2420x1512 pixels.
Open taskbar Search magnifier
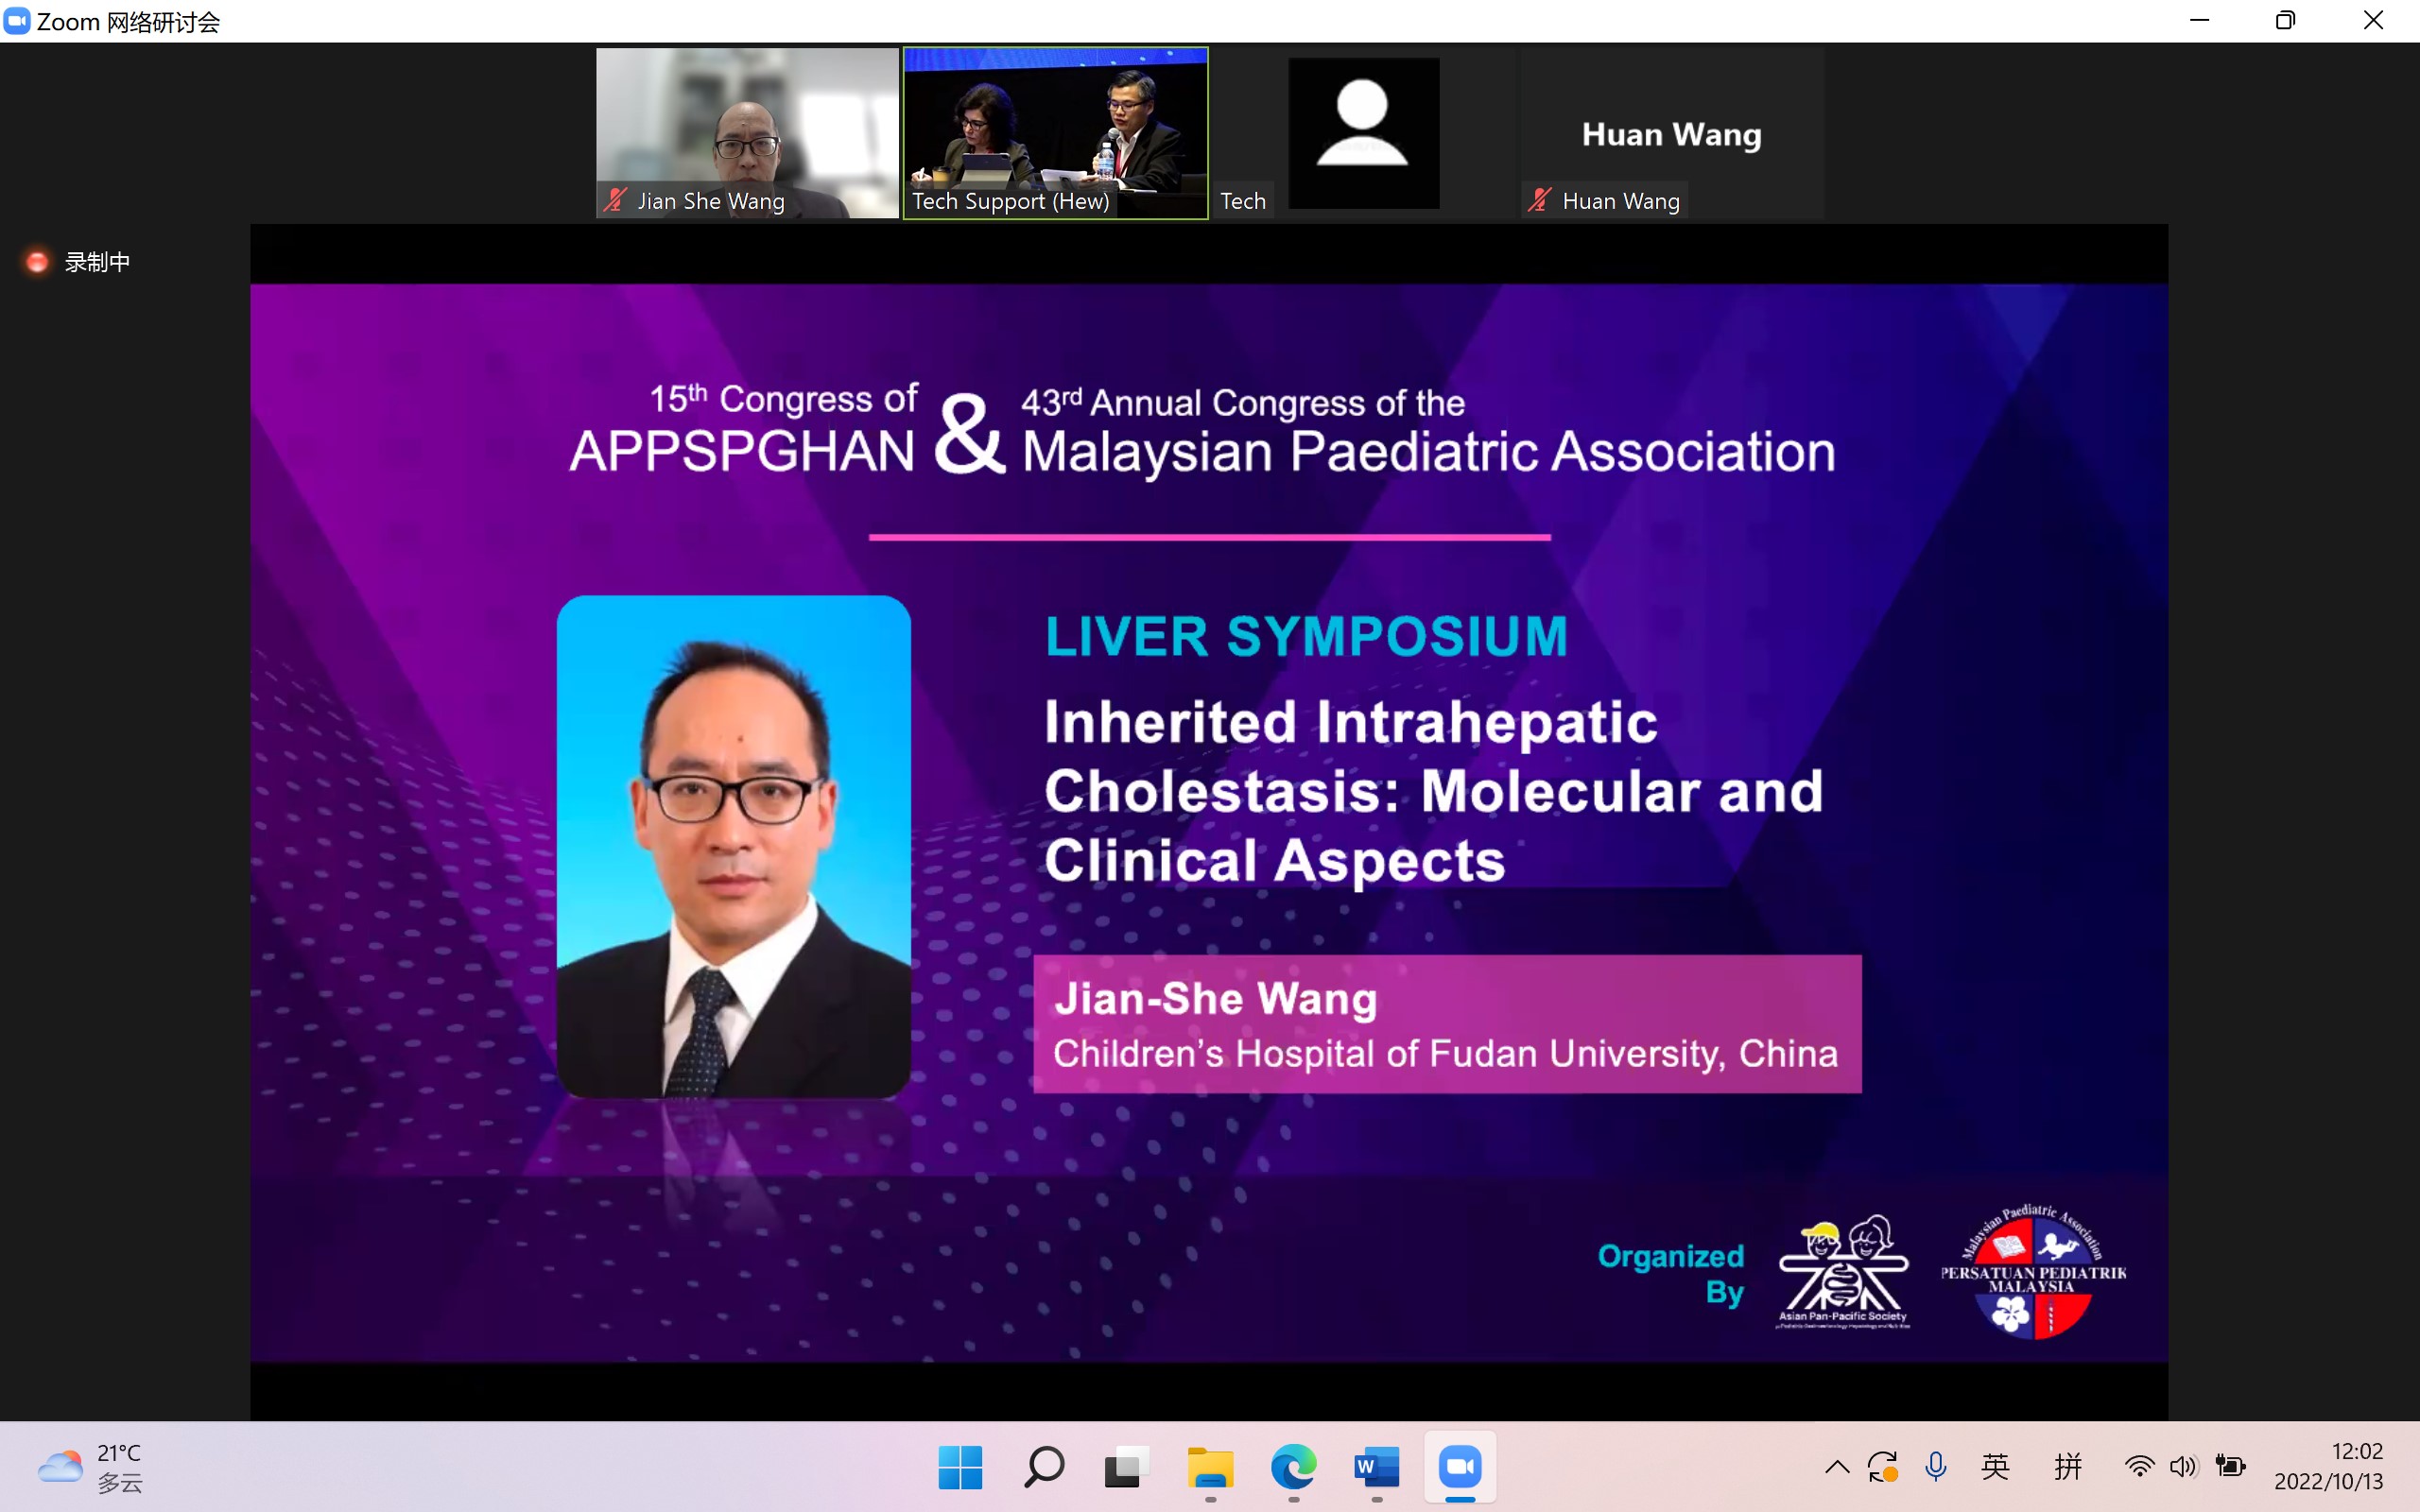1044,1467
